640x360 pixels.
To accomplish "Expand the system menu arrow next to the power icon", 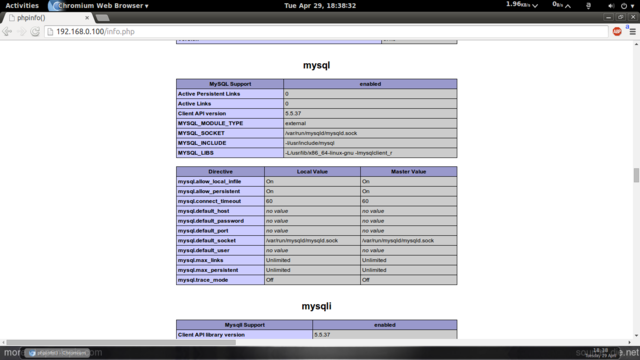I will pyautogui.click(x=633, y=6).
